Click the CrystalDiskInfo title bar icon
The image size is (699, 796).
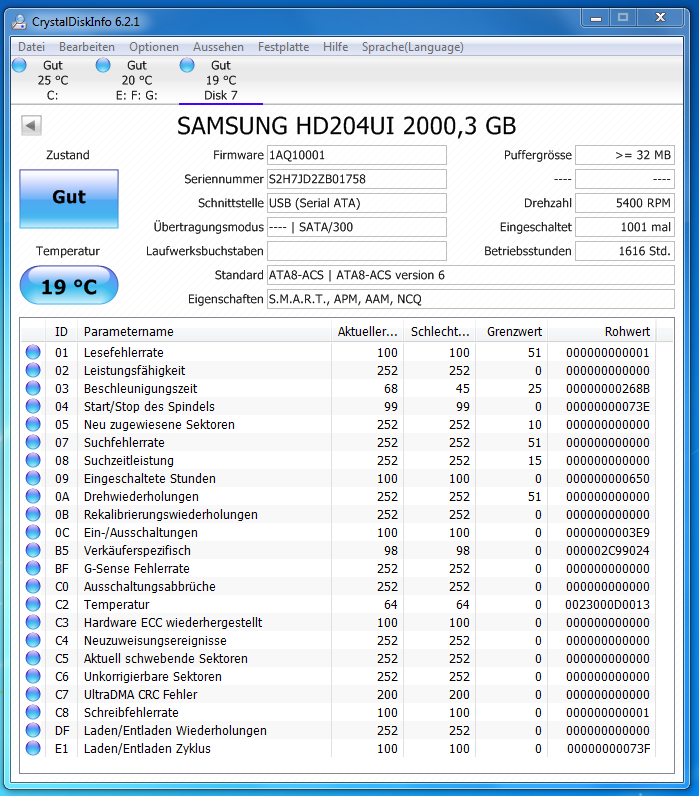19,21
